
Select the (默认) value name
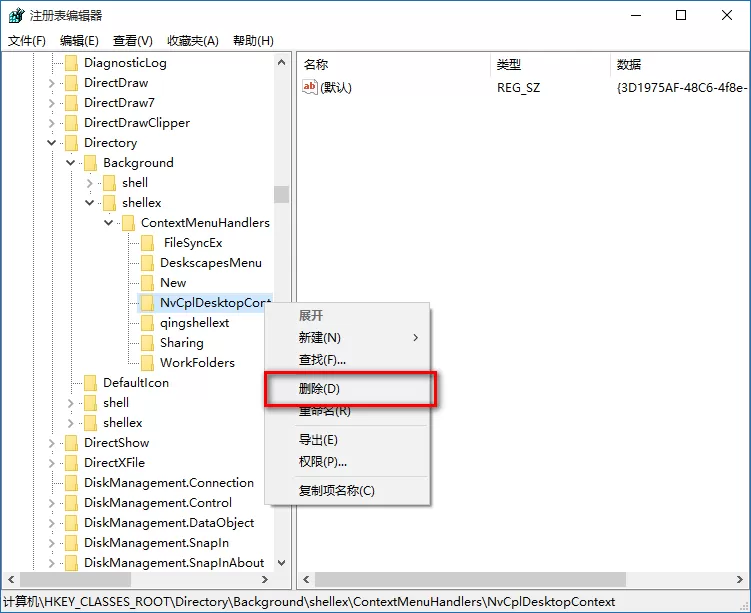pyautogui.click(x=336, y=88)
